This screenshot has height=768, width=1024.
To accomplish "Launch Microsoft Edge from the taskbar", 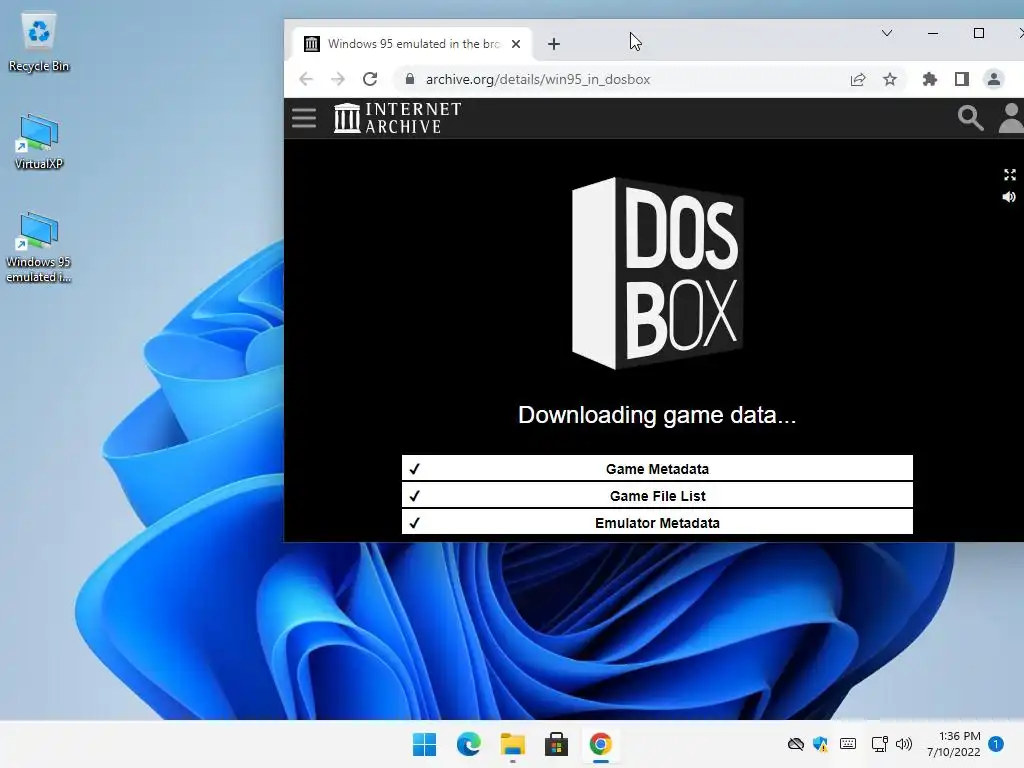I will 468,744.
